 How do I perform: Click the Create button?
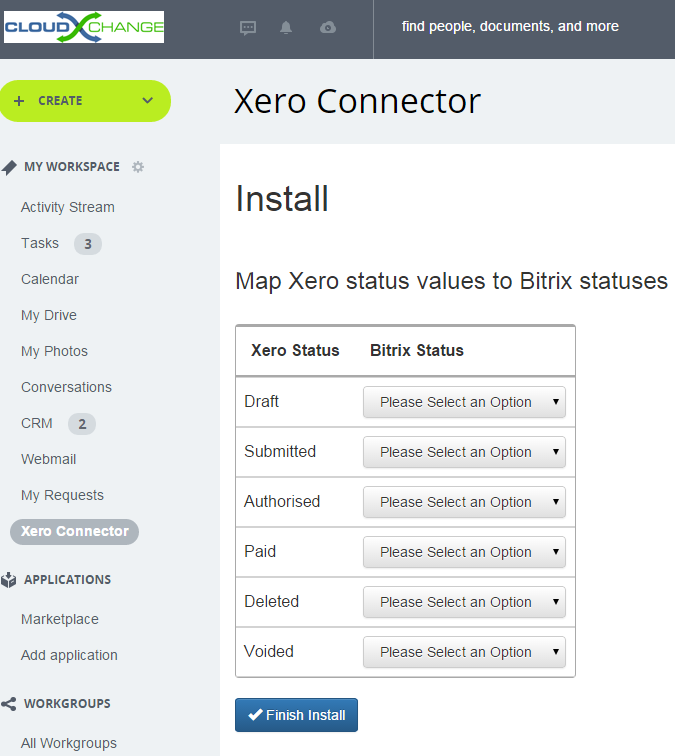(85, 101)
